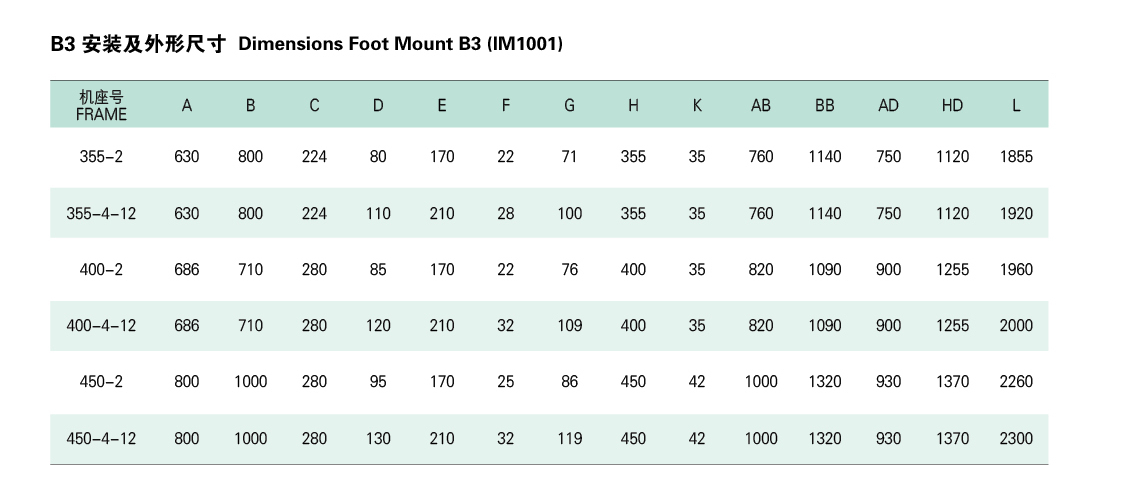The height and width of the screenshot is (485, 1130).
Task: Click the K column header
Action: pos(697,105)
